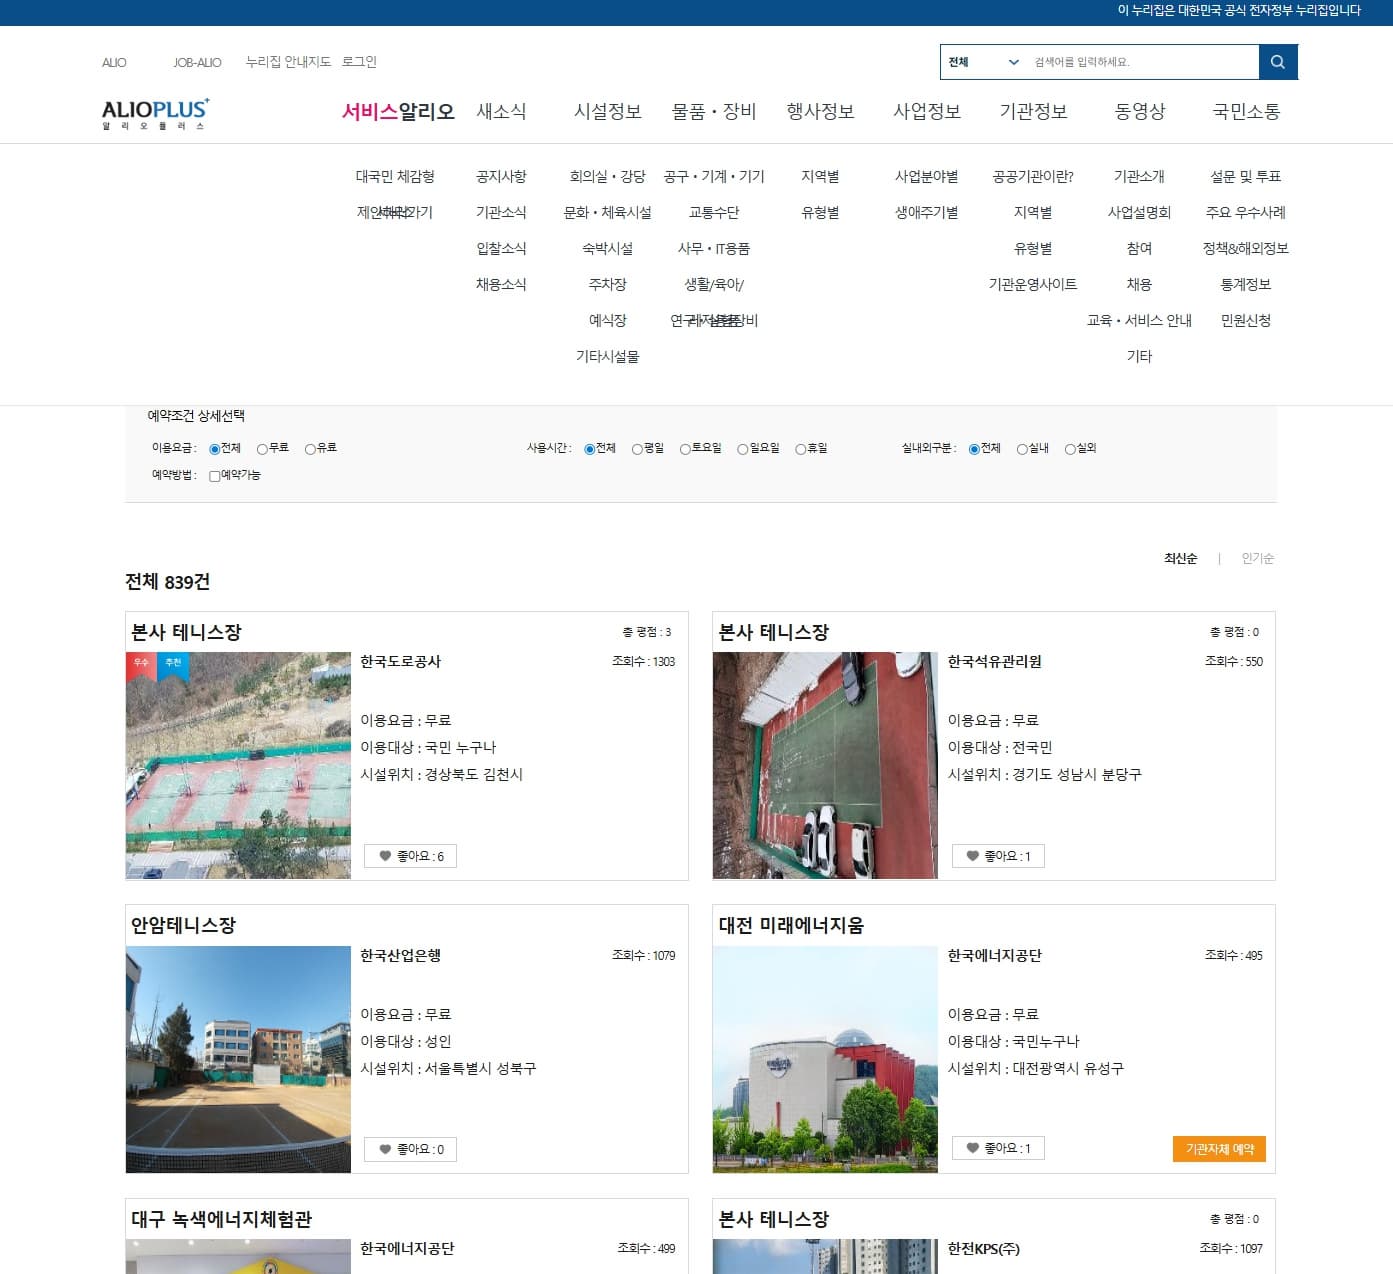This screenshot has width=1393, height=1274.
Task: Click the search keyword input field
Action: pos(1142,62)
